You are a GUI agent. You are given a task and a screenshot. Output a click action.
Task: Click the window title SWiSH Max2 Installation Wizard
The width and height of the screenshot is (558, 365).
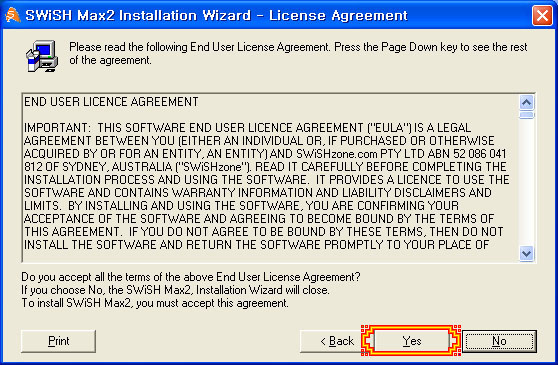(x=138, y=16)
